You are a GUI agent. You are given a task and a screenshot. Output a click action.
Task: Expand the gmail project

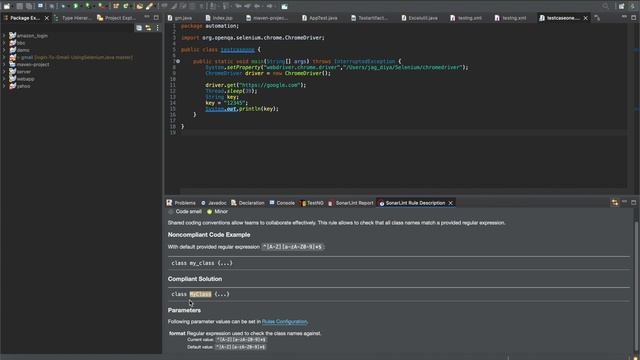point(4,57)
